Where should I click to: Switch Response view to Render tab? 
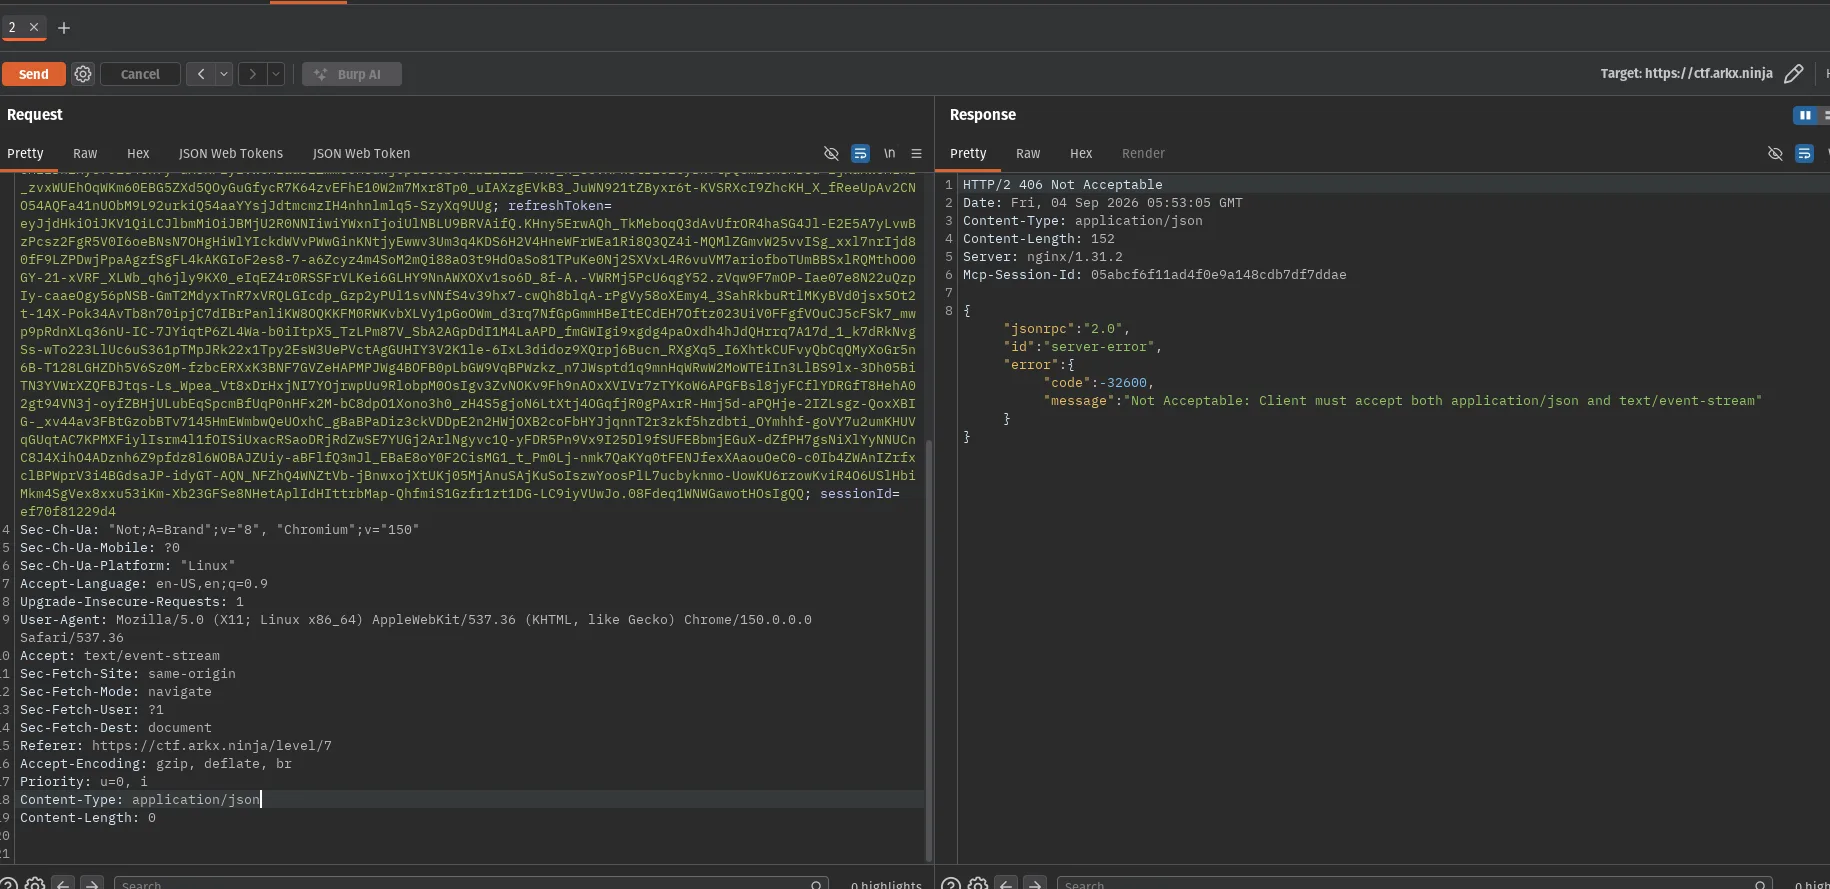coord(1143,153)
